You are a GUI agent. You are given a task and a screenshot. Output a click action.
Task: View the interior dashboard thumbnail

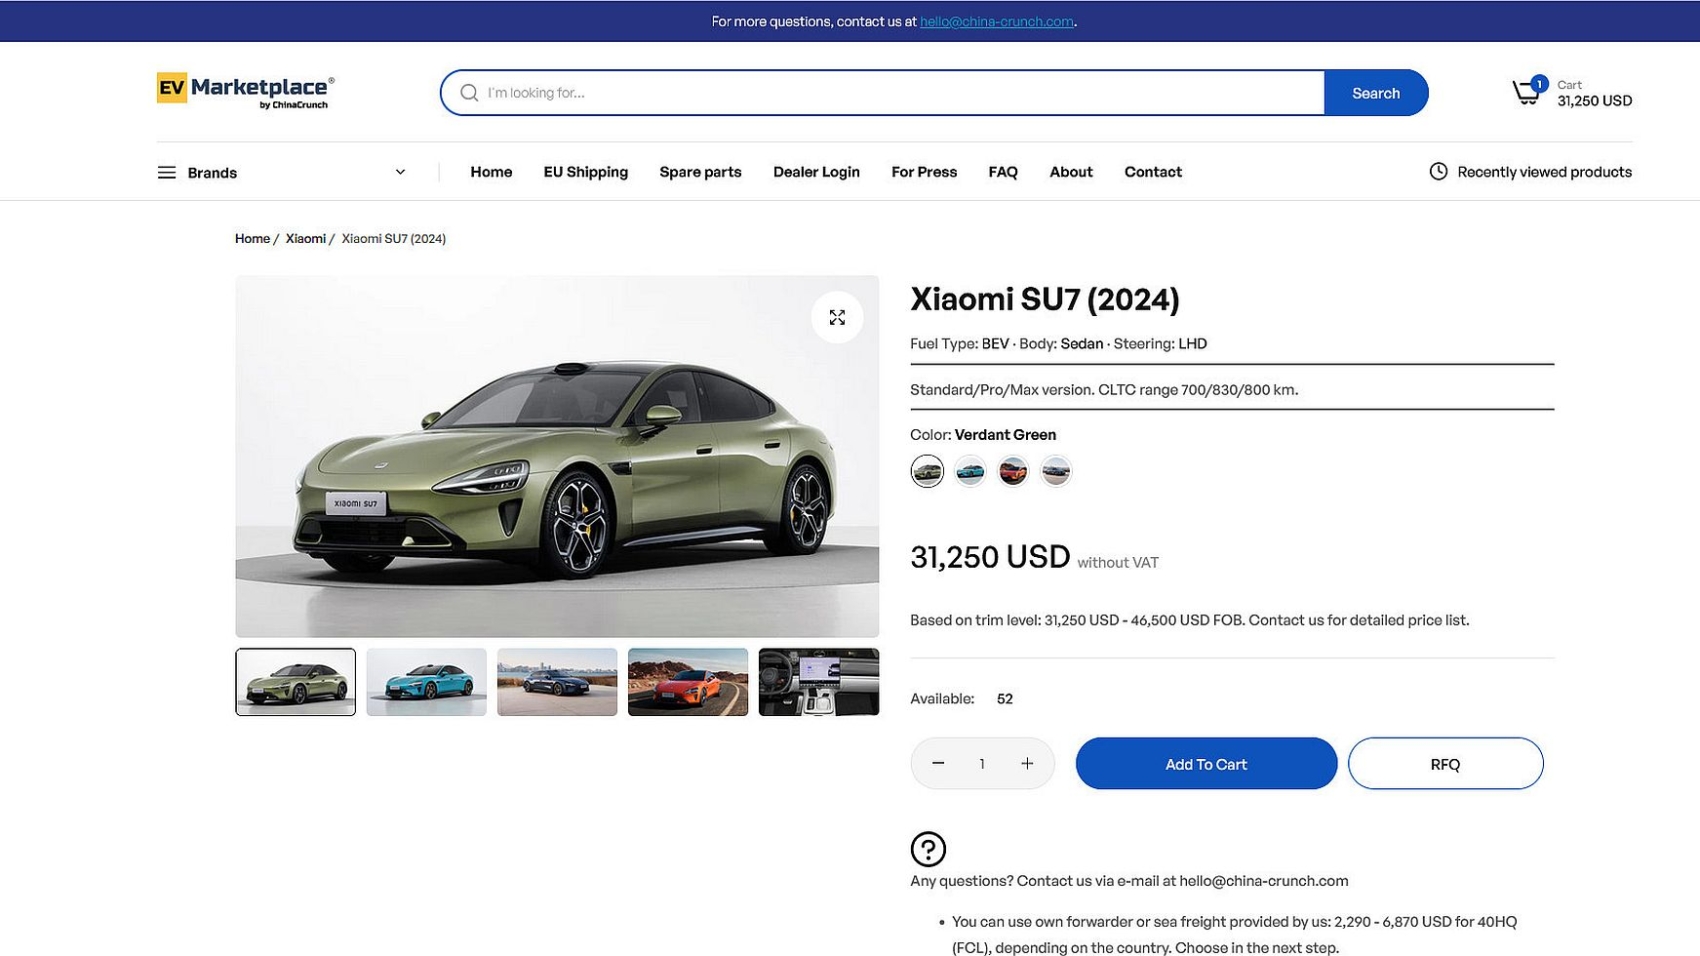click(818, 682)
